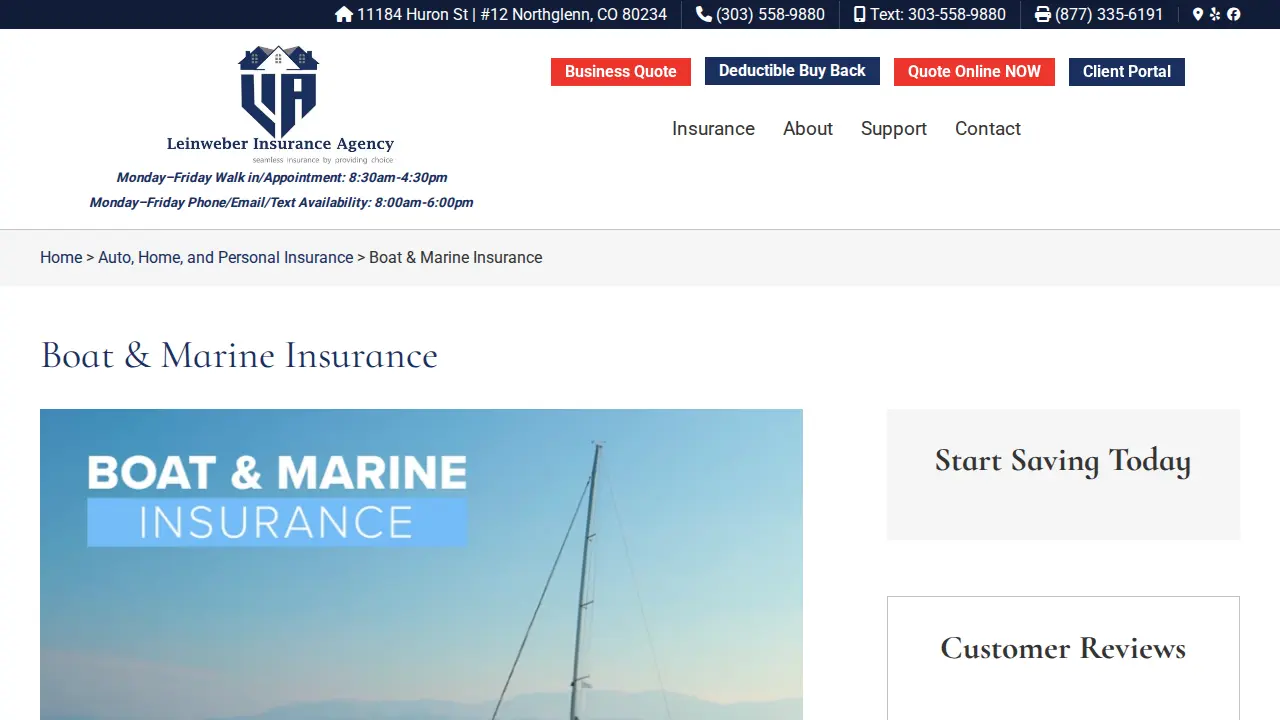Click the Leinweber Insurance Agency logo
Screen dimensions: 1280x720
pyautogui.click(x=280, y=104)
